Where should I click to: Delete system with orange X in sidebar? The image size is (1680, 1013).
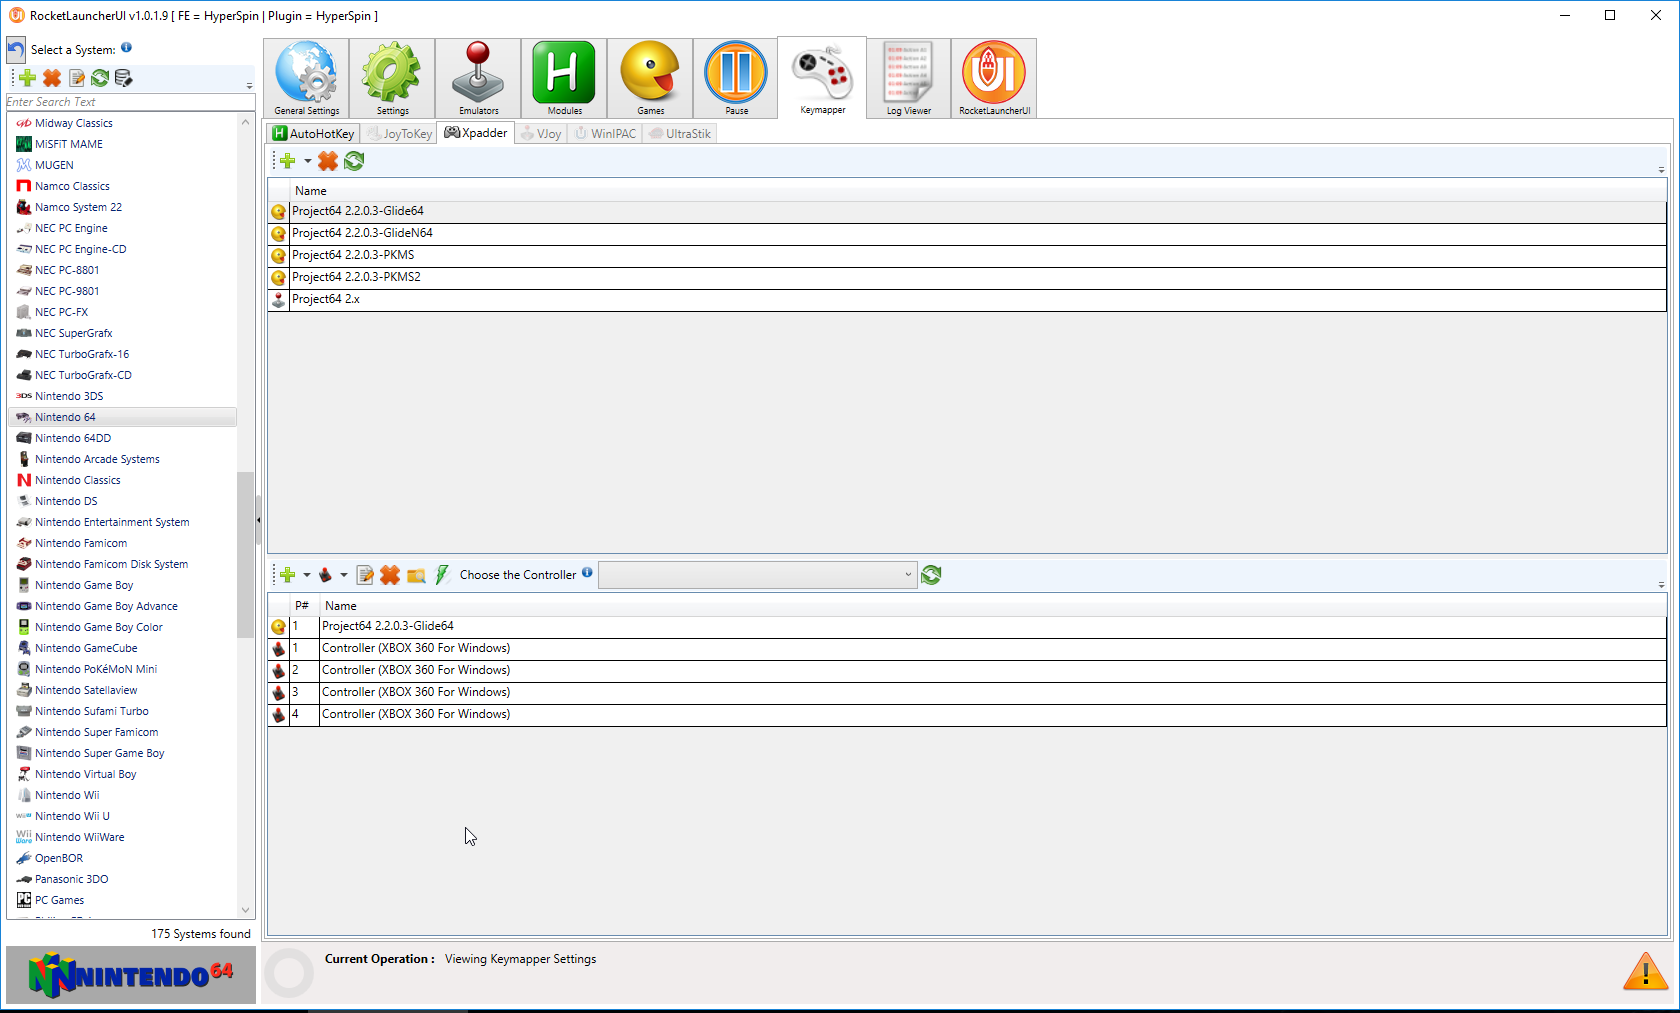tap(52, 78)
